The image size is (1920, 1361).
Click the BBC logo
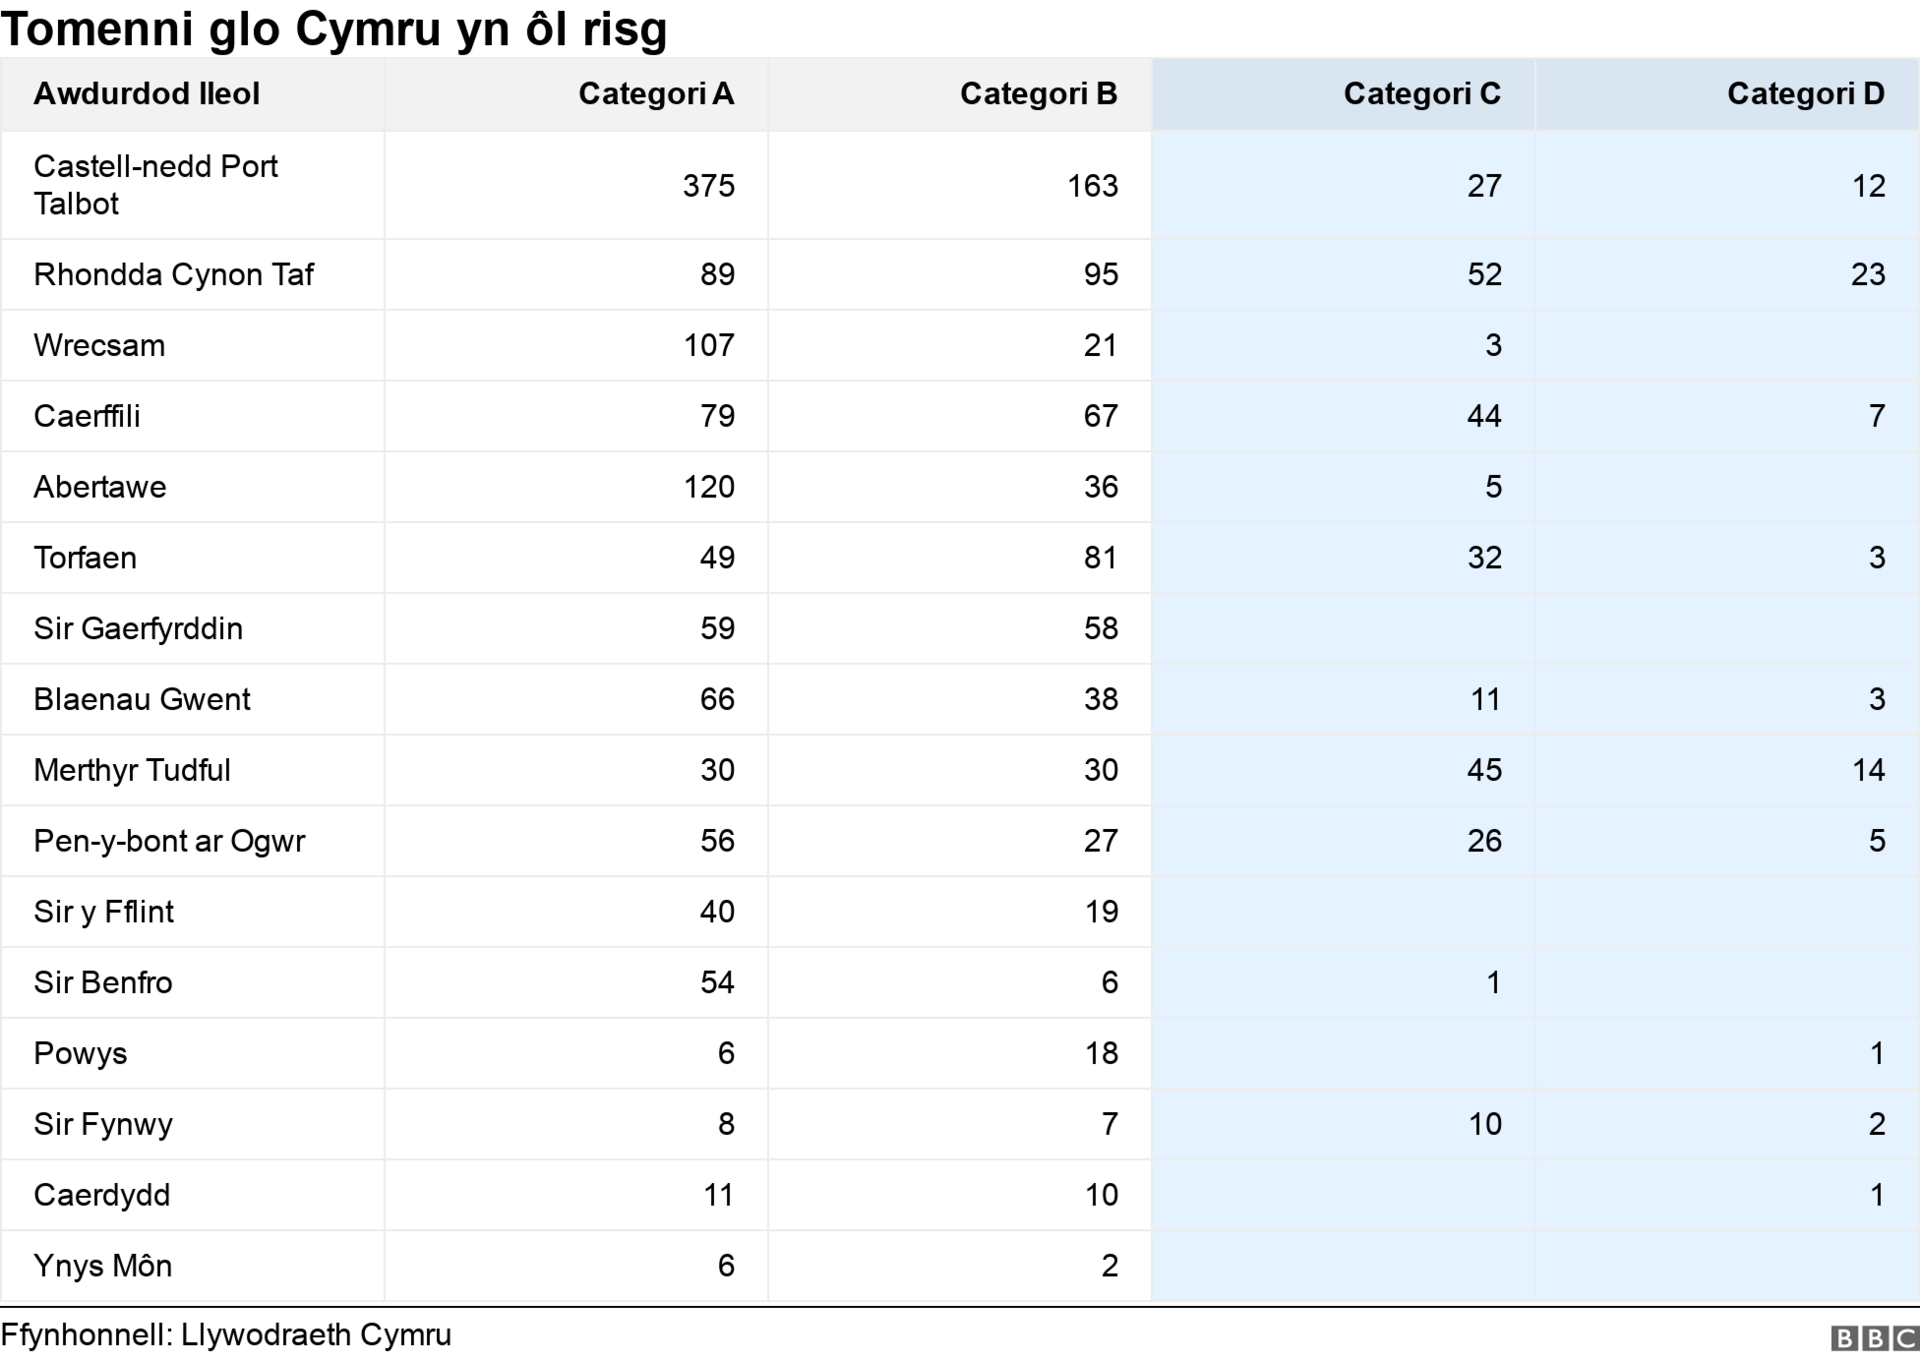[x=1874, y=1339]
